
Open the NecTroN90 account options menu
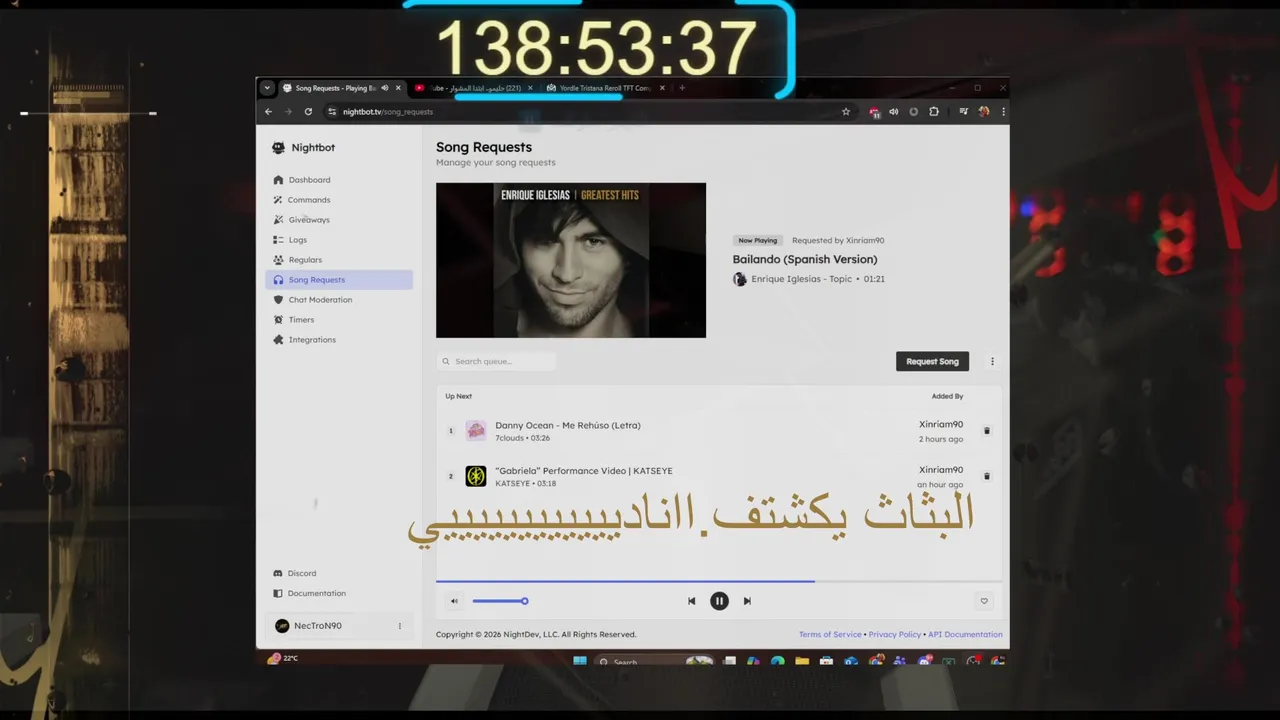pyautogui.click(x=399, y=626)
